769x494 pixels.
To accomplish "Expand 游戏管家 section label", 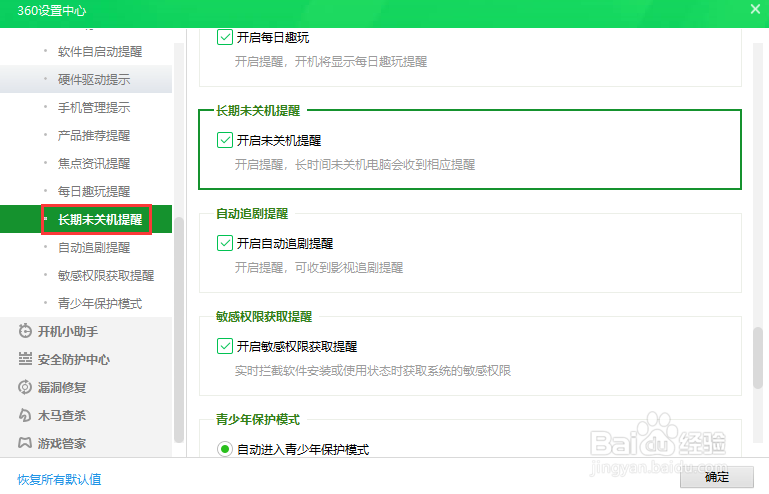I will [x=62, y=443].
